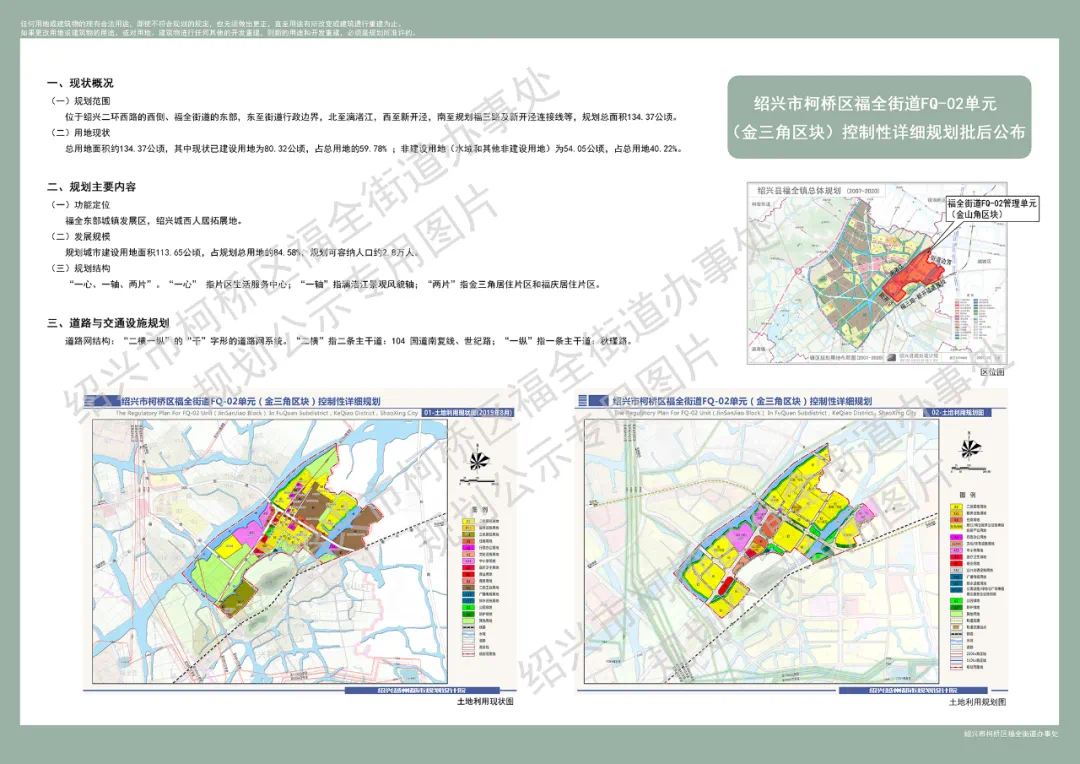Click the line 福全东部城镇发展区，绍兴城西人居拓展地
This screenshot has height=764, width=1080.
click(x=154, y=220)
